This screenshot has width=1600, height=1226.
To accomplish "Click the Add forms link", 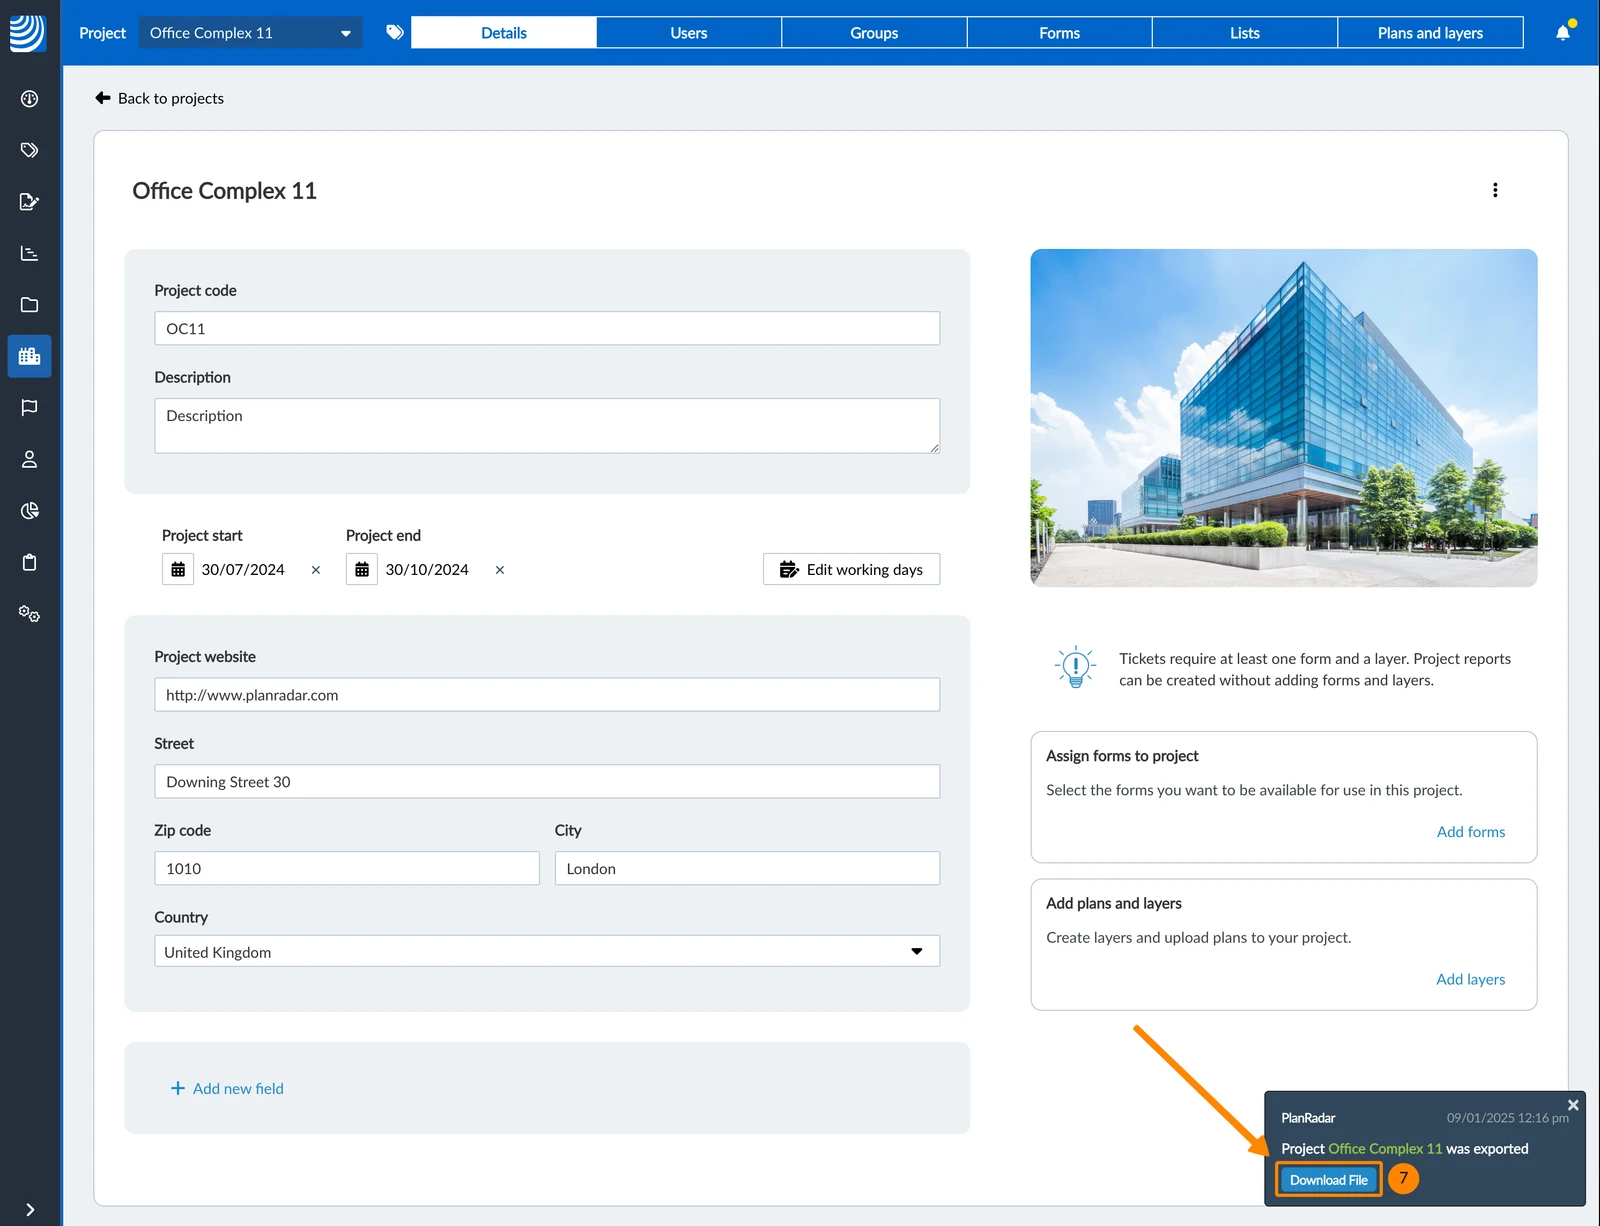I will [1470, 832].
